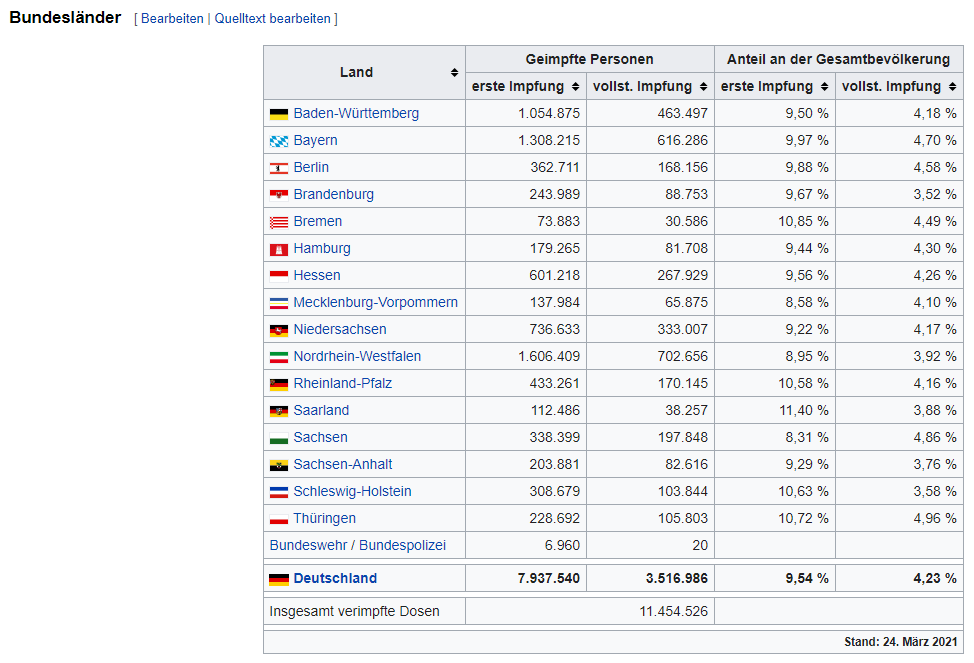Sort by erste Impfung under Anteil an Gesamtbevölkerung

pyautogui.click(x=823, y=87)
